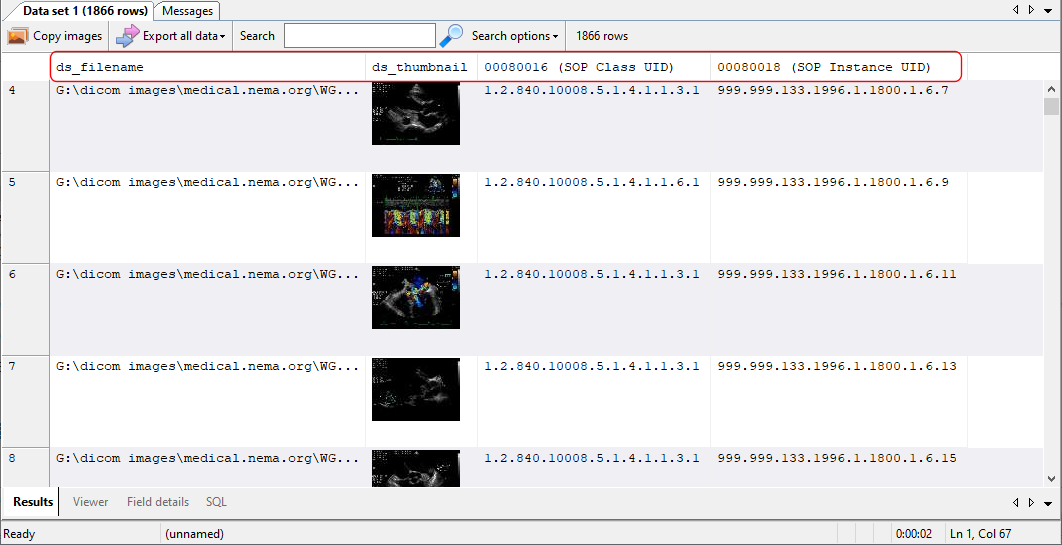
Task: Open the Export all data dropdown arrow
Action: click(x=222, y=37)
